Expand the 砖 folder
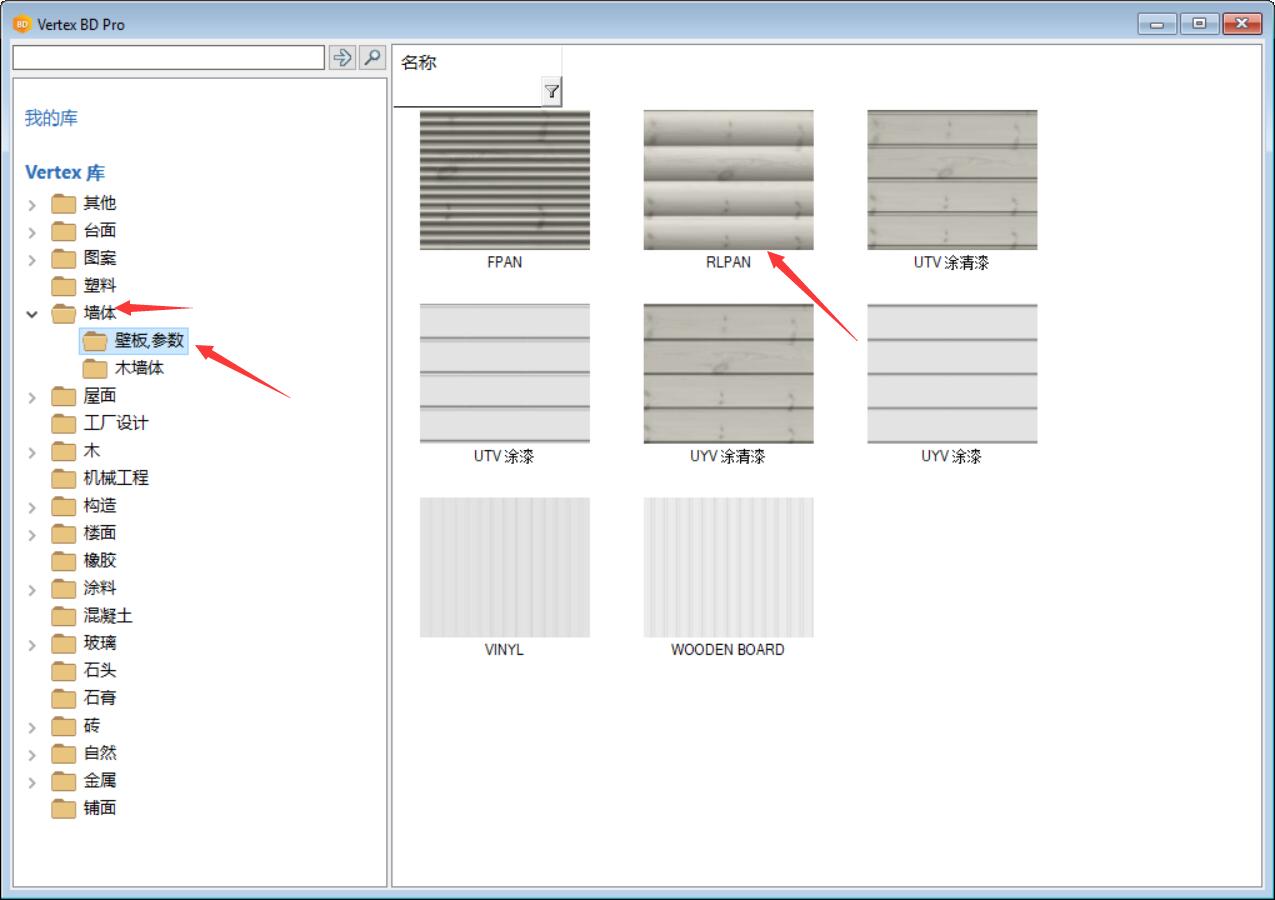Viewport: 1275px width, 900px height. 32,727
